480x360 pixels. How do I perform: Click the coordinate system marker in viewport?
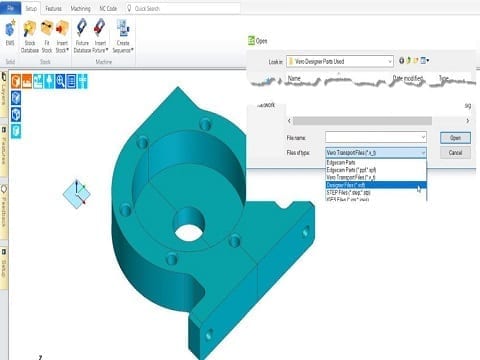[x=77, y=194]
